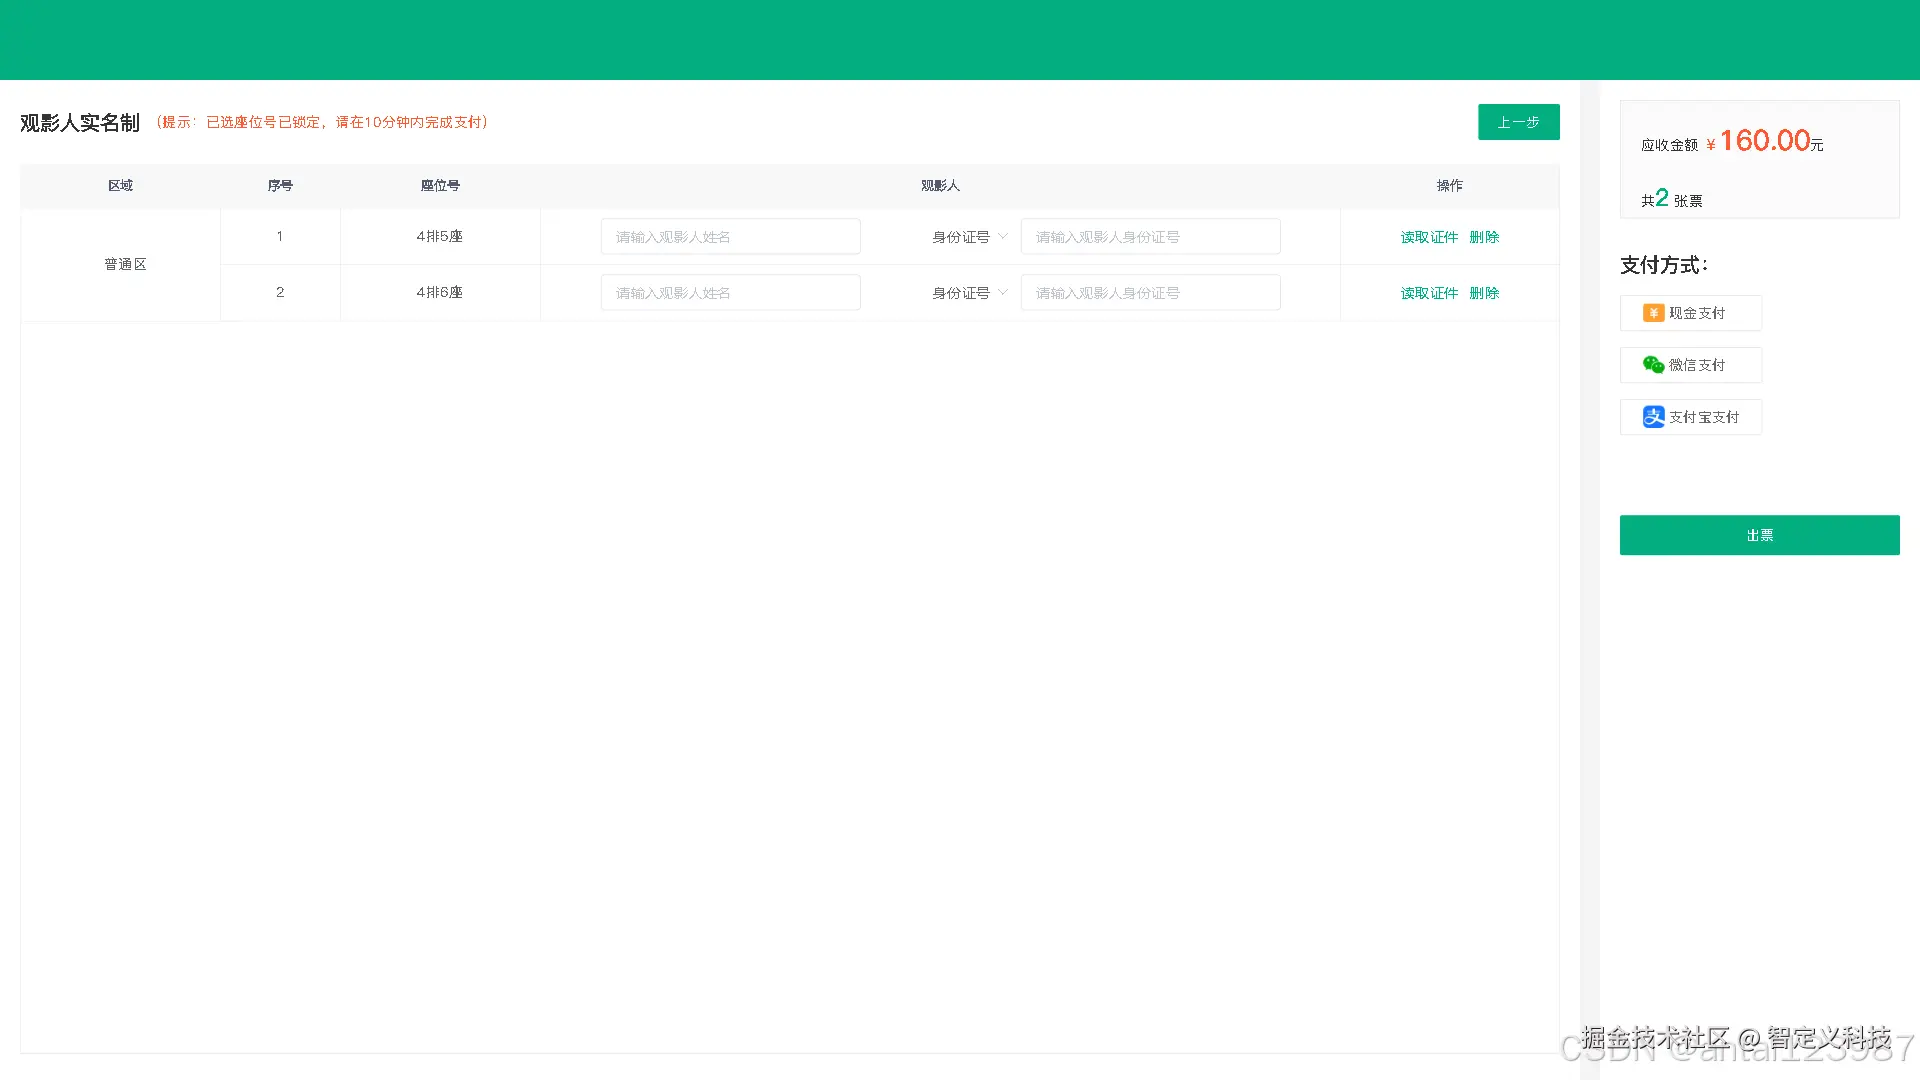Delete viewer row 1 with 删除

(1484, 237)
